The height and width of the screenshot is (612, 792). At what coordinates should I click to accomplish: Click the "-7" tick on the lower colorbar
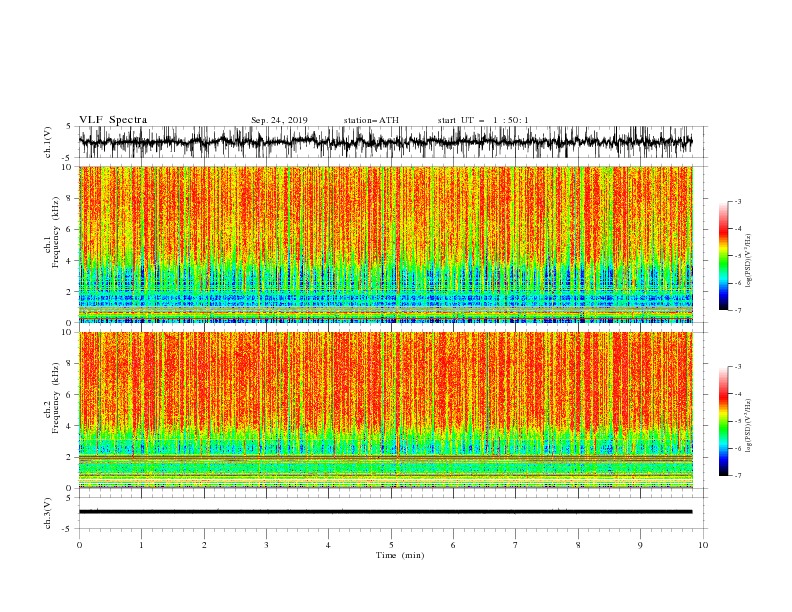point(737,475)
